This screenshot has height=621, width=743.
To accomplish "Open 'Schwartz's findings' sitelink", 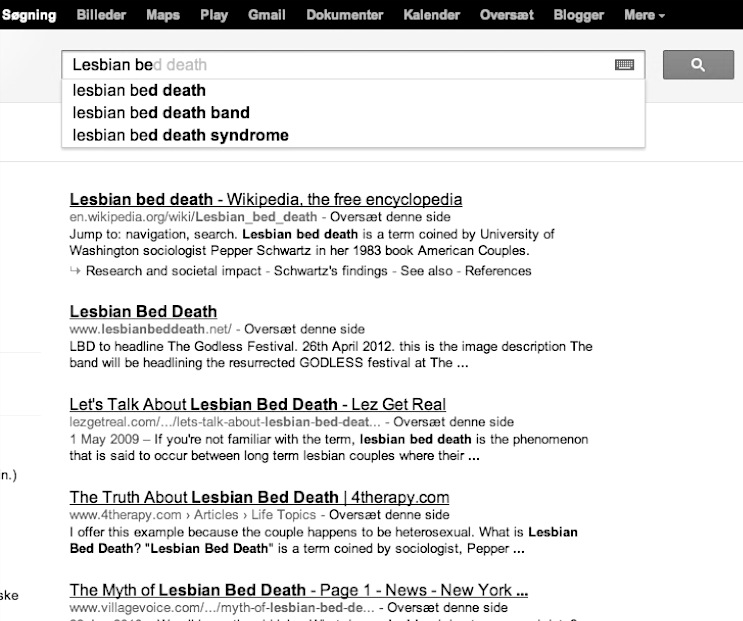I will tap(331, 271).
